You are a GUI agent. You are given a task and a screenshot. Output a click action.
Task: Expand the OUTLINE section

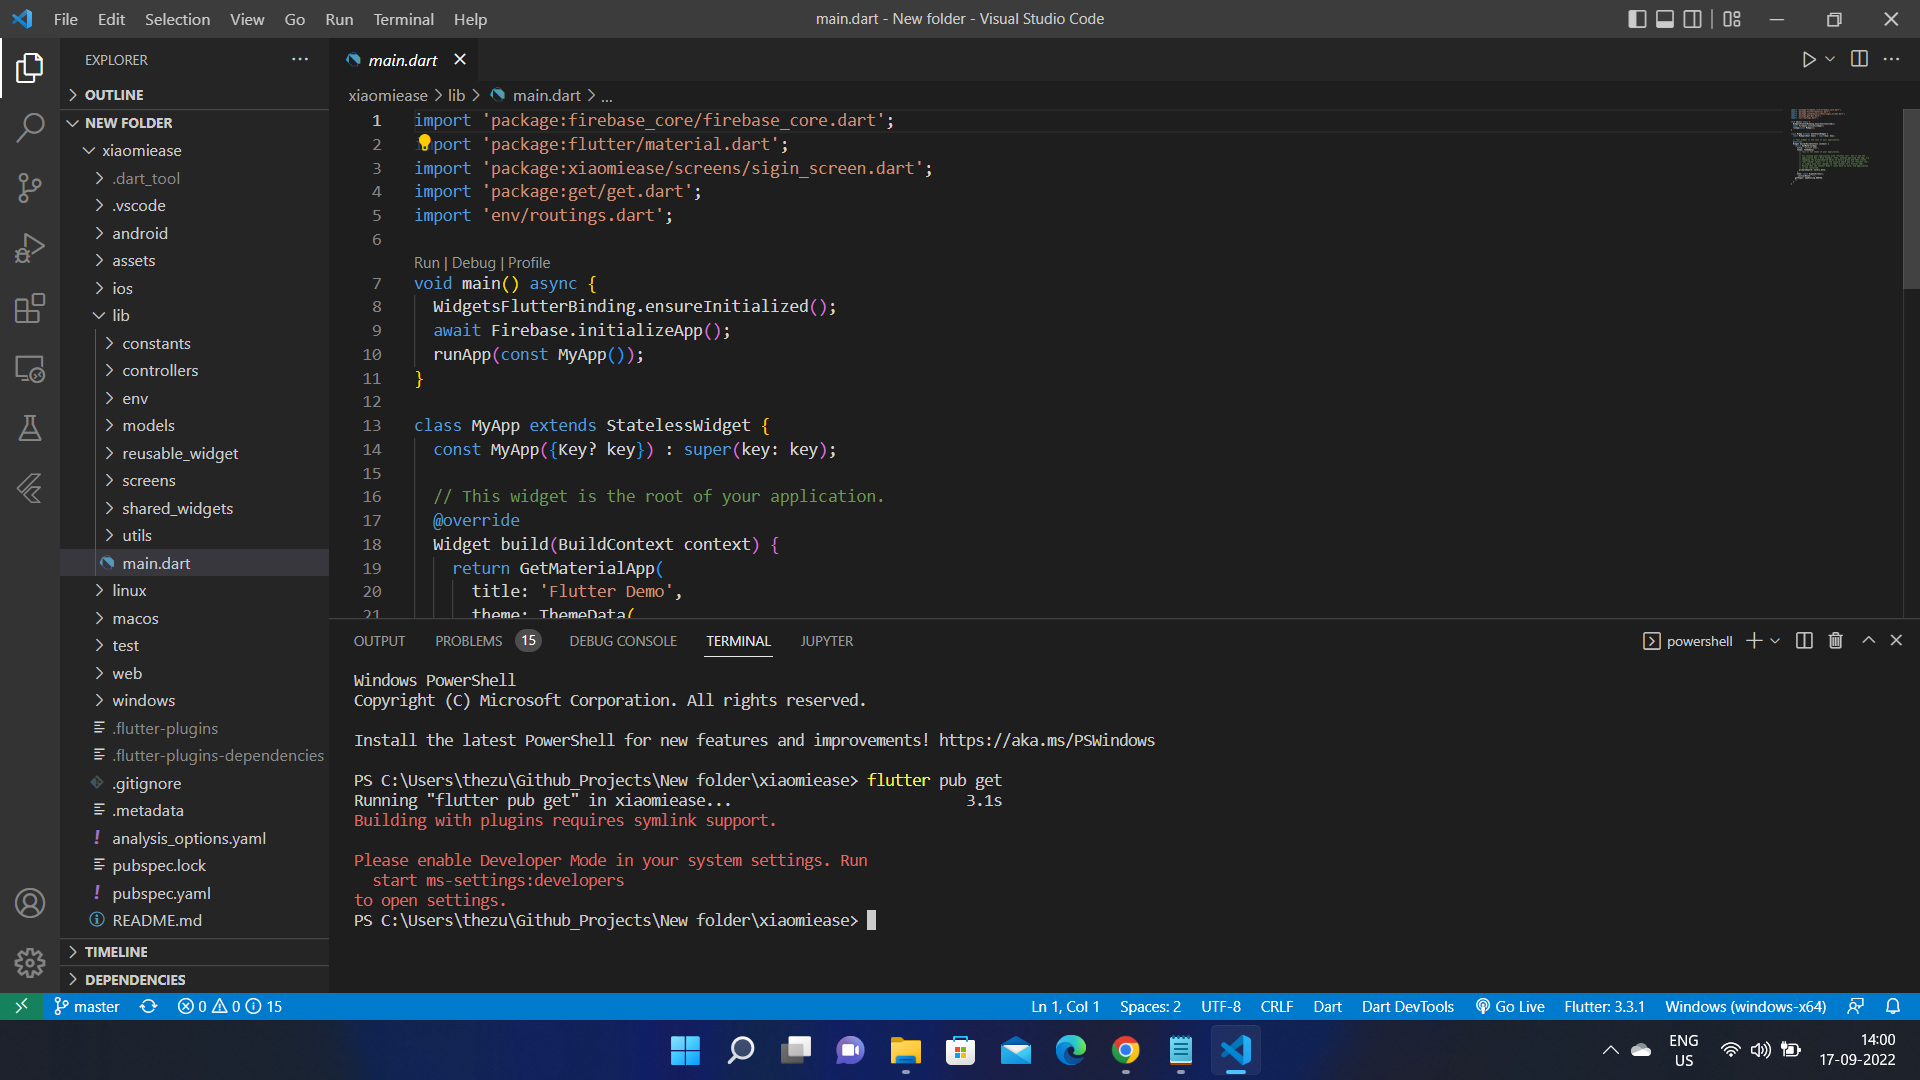pyautogui.click(x=113, y=95)
